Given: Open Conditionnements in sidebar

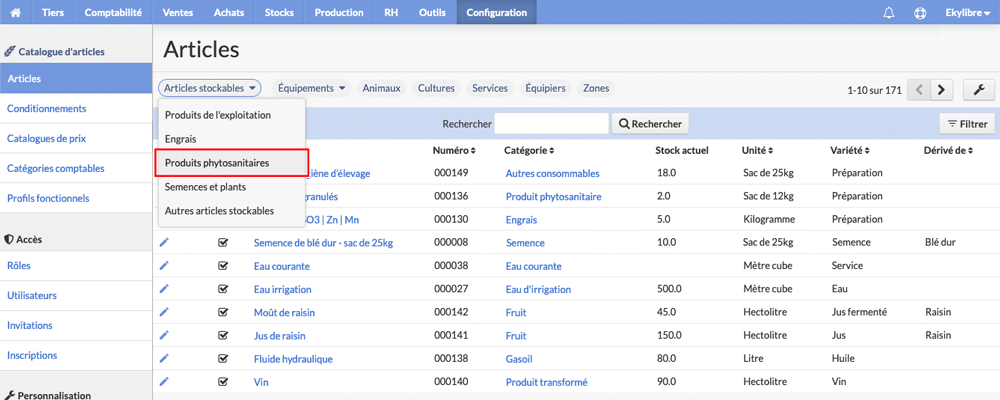Looking at the screenshot, I should coord(76,108).
